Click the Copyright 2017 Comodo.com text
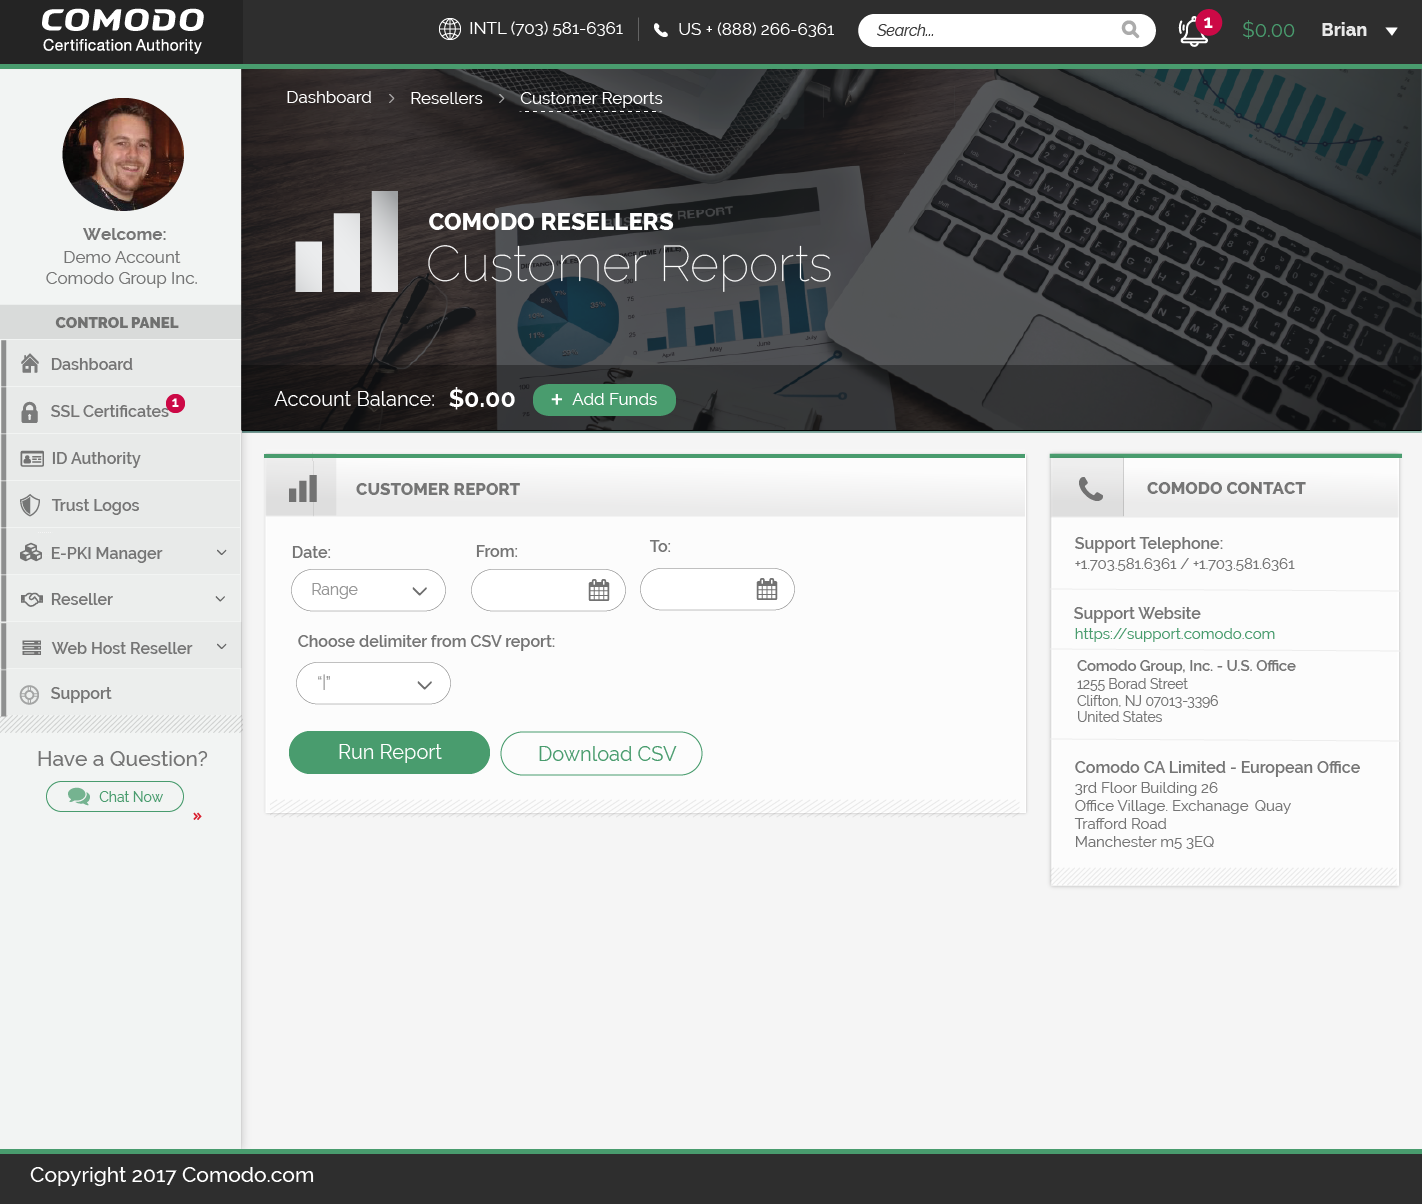Viewport: 1422px width, 1204px height. pyautogui.click(x=172, y=1175)
